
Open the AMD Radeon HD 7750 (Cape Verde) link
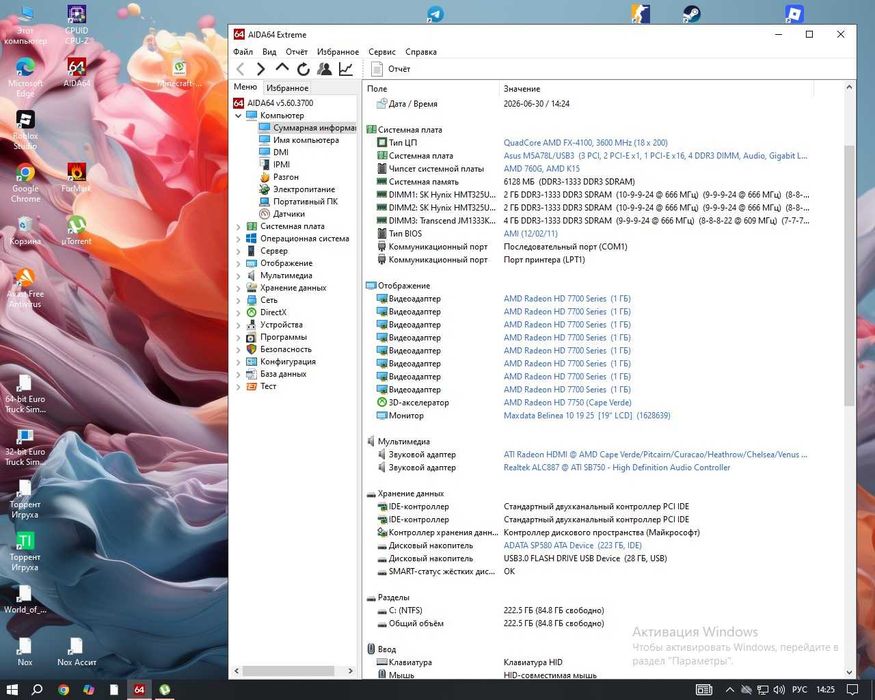tap(568, 402)
